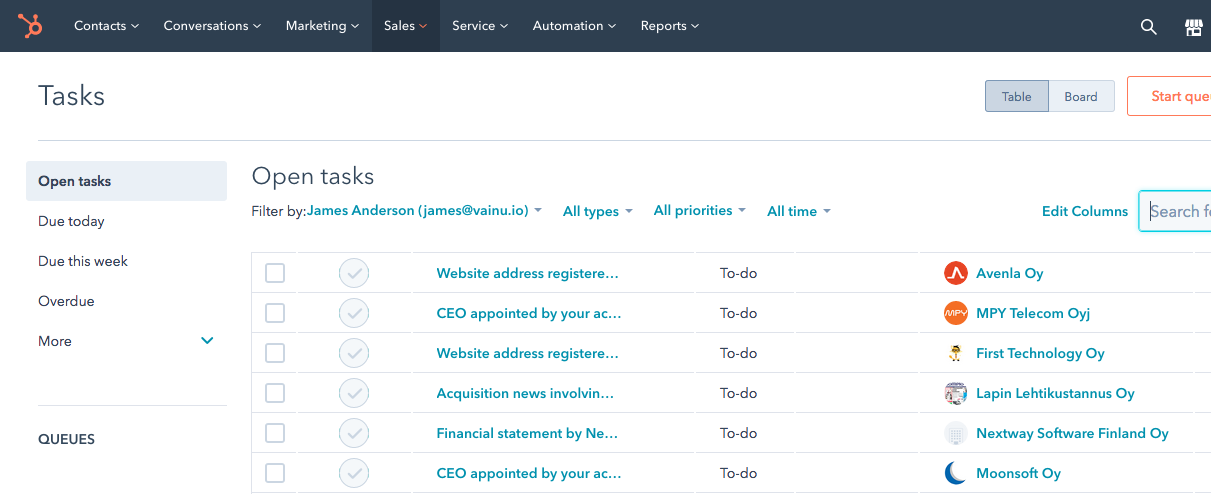Click the Avenla Oy company logo
Screen dimensions: 1211x494
(x=956, y=273)
